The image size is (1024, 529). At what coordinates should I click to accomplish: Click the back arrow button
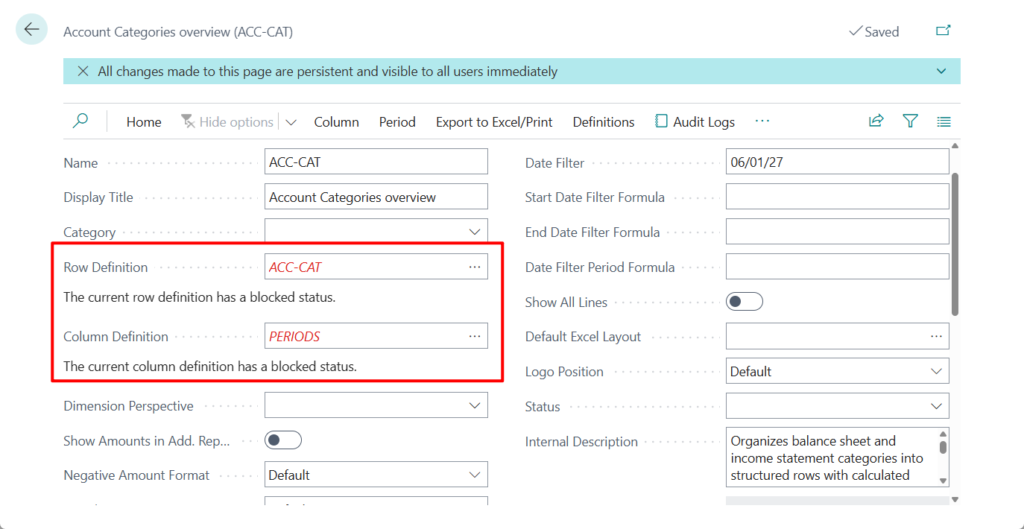click(32, 30)
